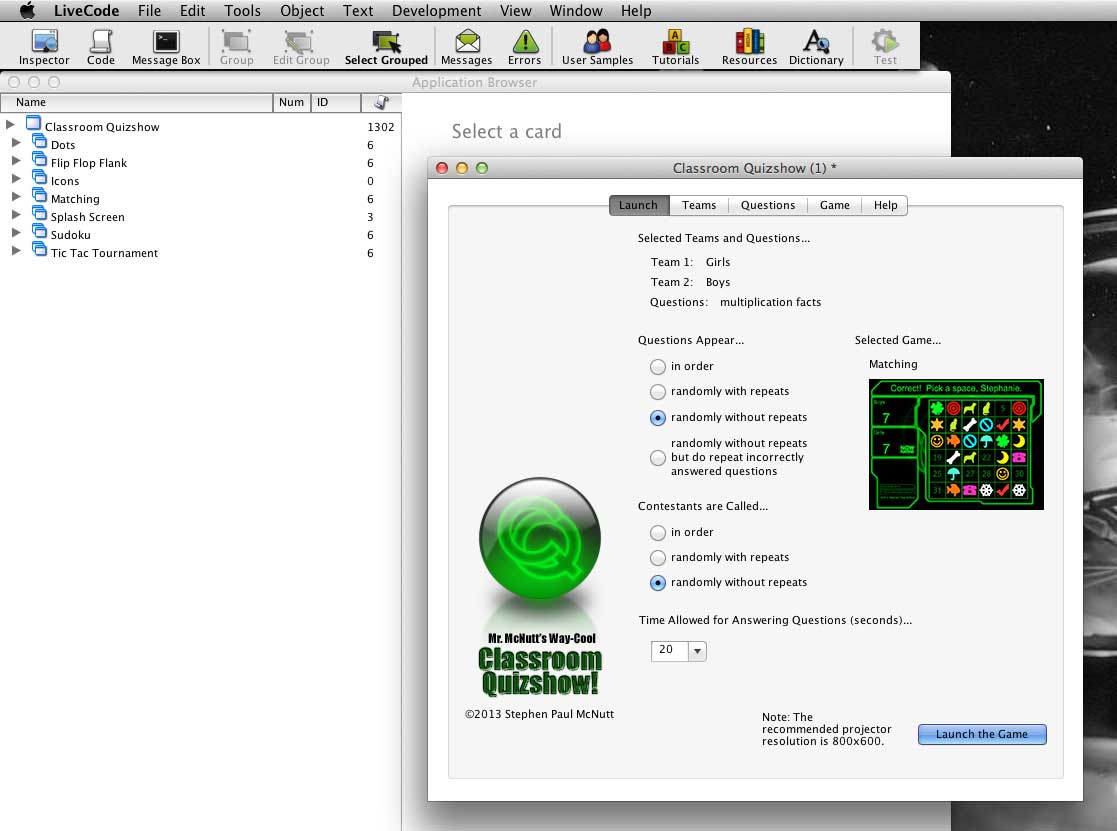Click the Code editor icon
The image size is (1117, 831).
tap(101, 46)
